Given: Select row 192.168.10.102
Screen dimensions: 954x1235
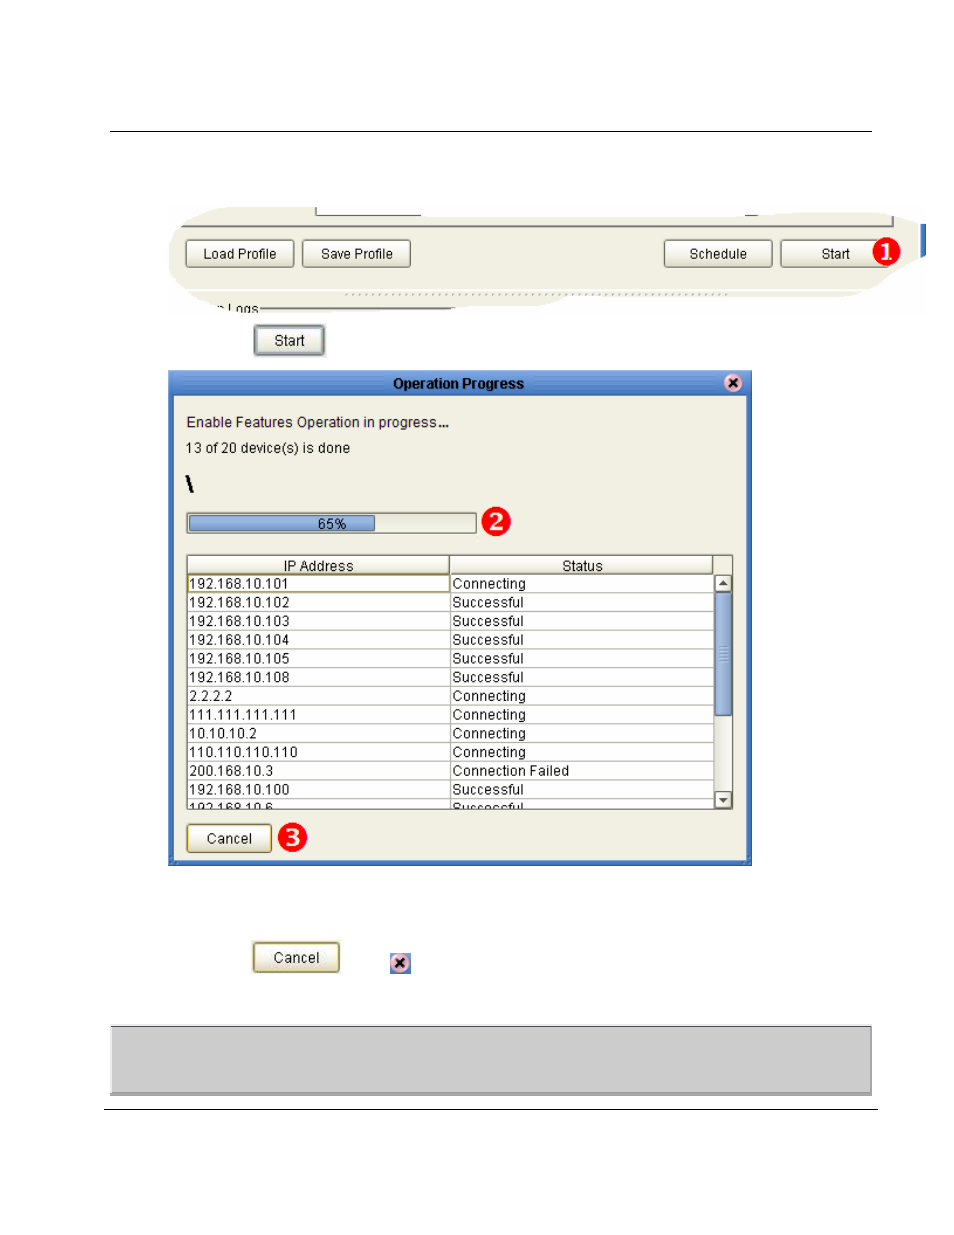Looking at the screenshot, I should tap(450, 603).
